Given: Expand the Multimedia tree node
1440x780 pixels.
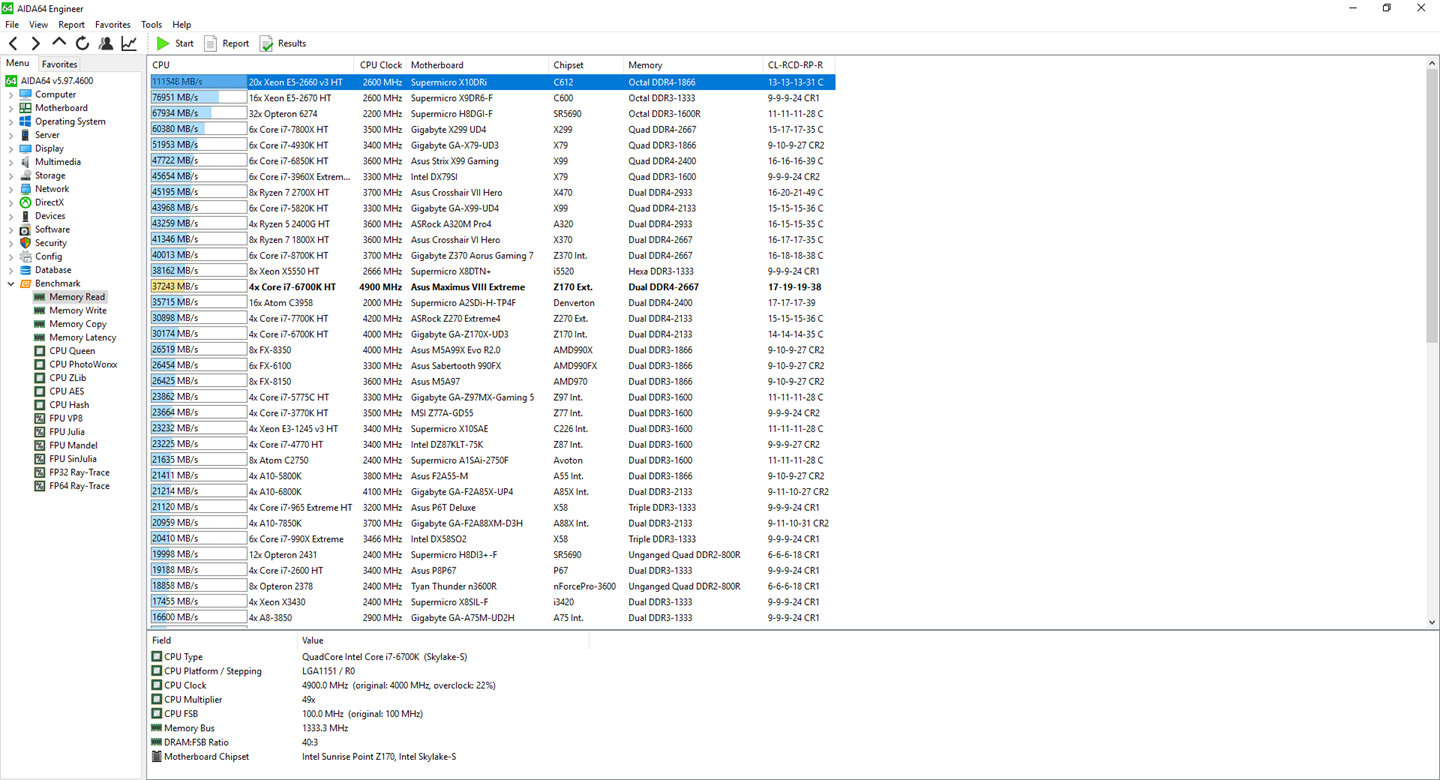Looking at the screenshot, I should [11, 162].
